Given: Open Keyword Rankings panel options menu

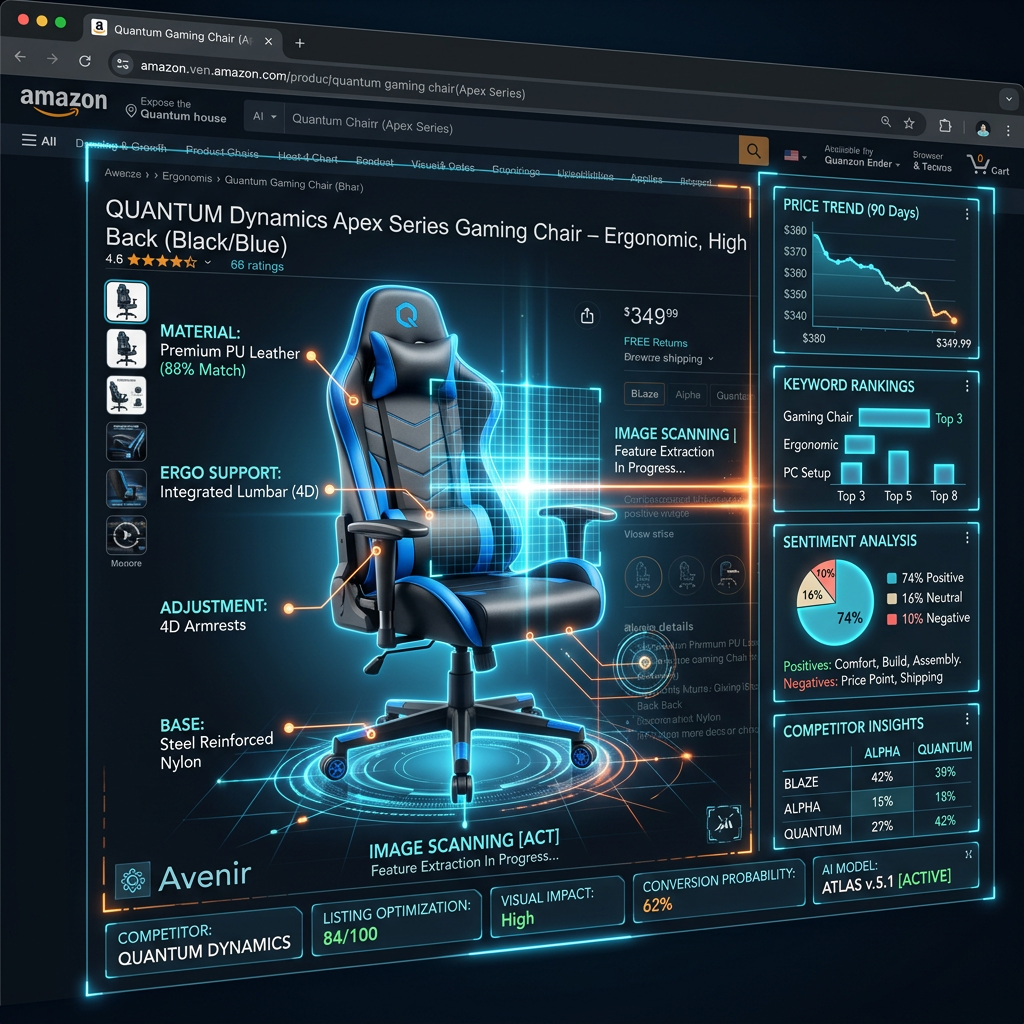Looking at the screenshot, I should [967, 386].
